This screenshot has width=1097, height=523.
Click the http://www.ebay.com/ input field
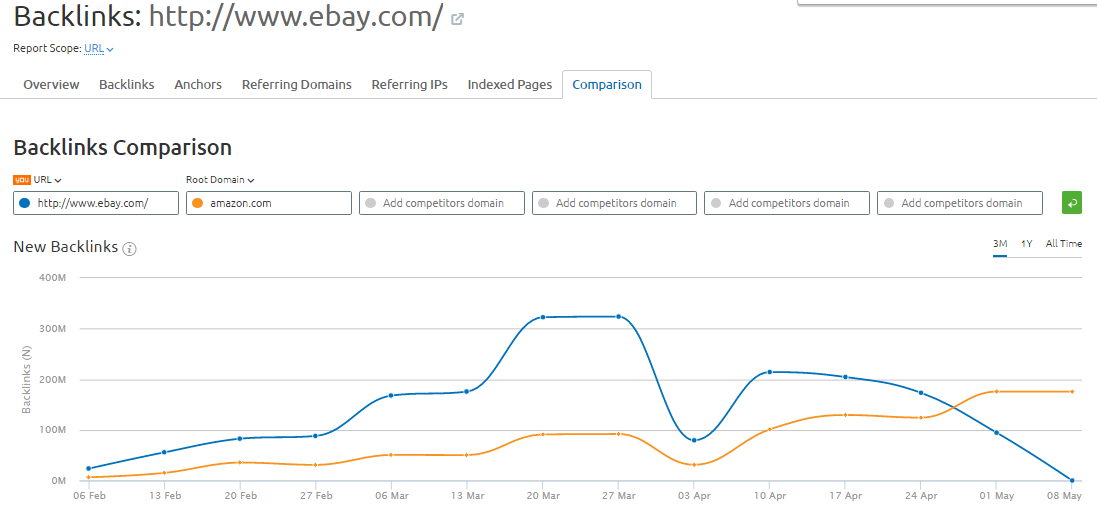point(96,203)
